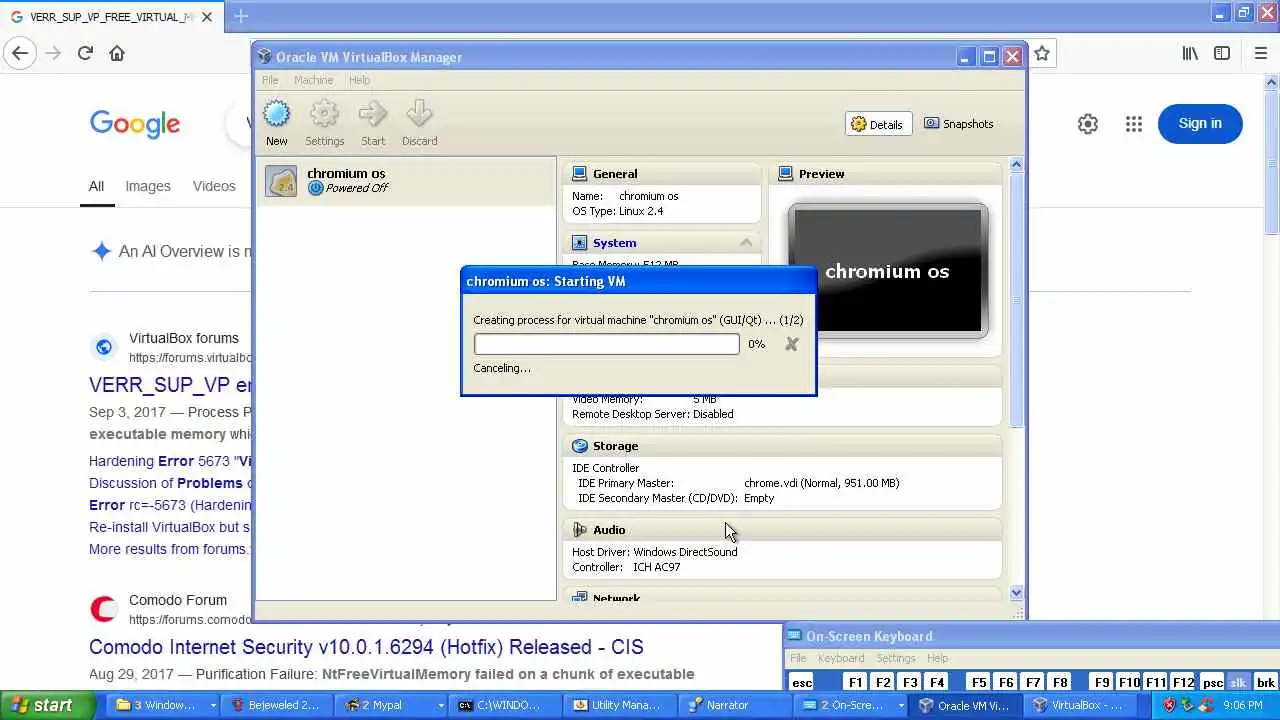Open the VirtualBox Machine menu
Viewport: 1280px width, 720px height.
(313, 80)
